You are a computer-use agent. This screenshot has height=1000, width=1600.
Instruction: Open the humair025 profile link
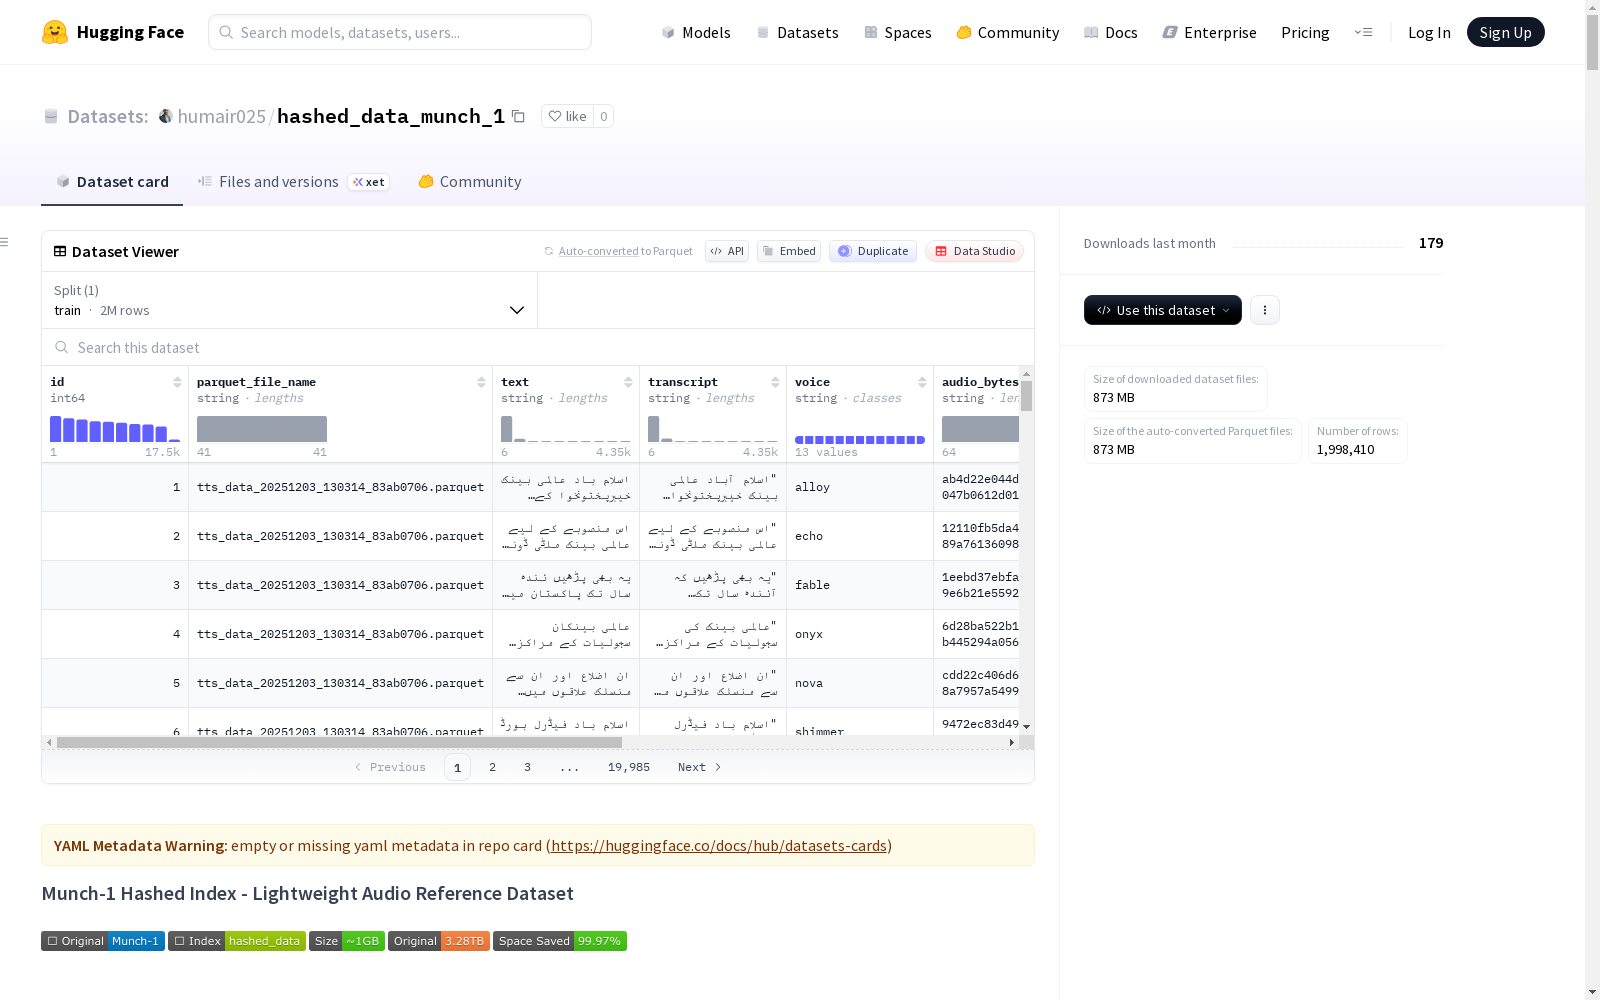(221, 116)
